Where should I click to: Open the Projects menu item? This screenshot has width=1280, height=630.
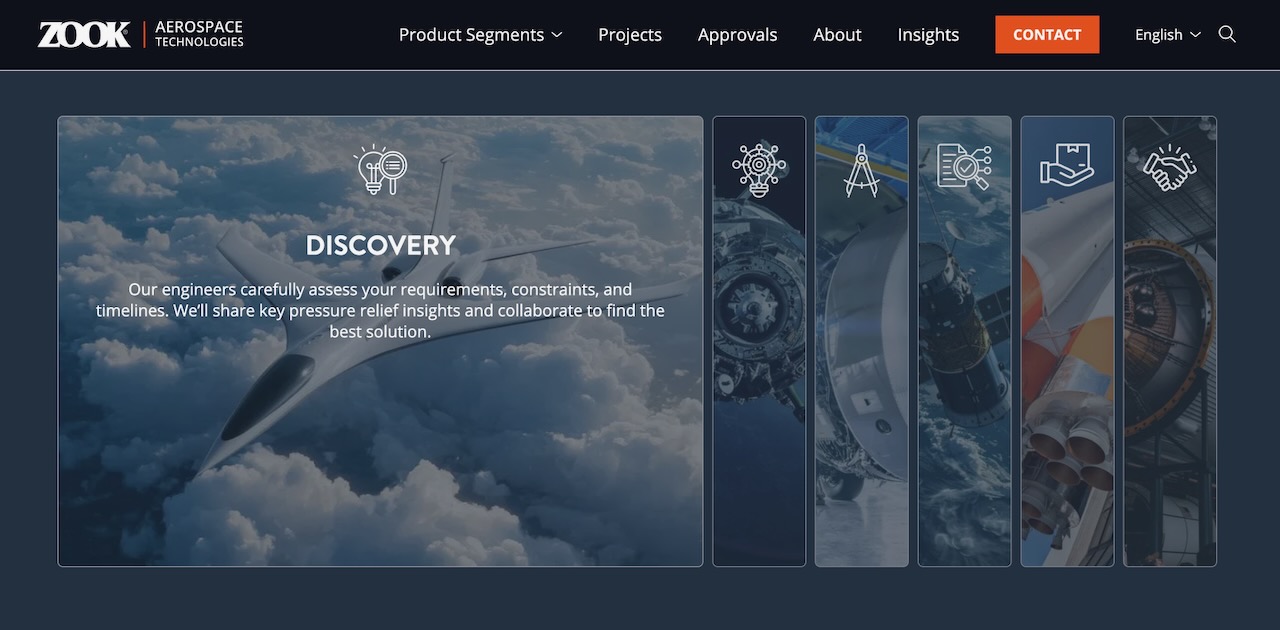pos(630,35)
